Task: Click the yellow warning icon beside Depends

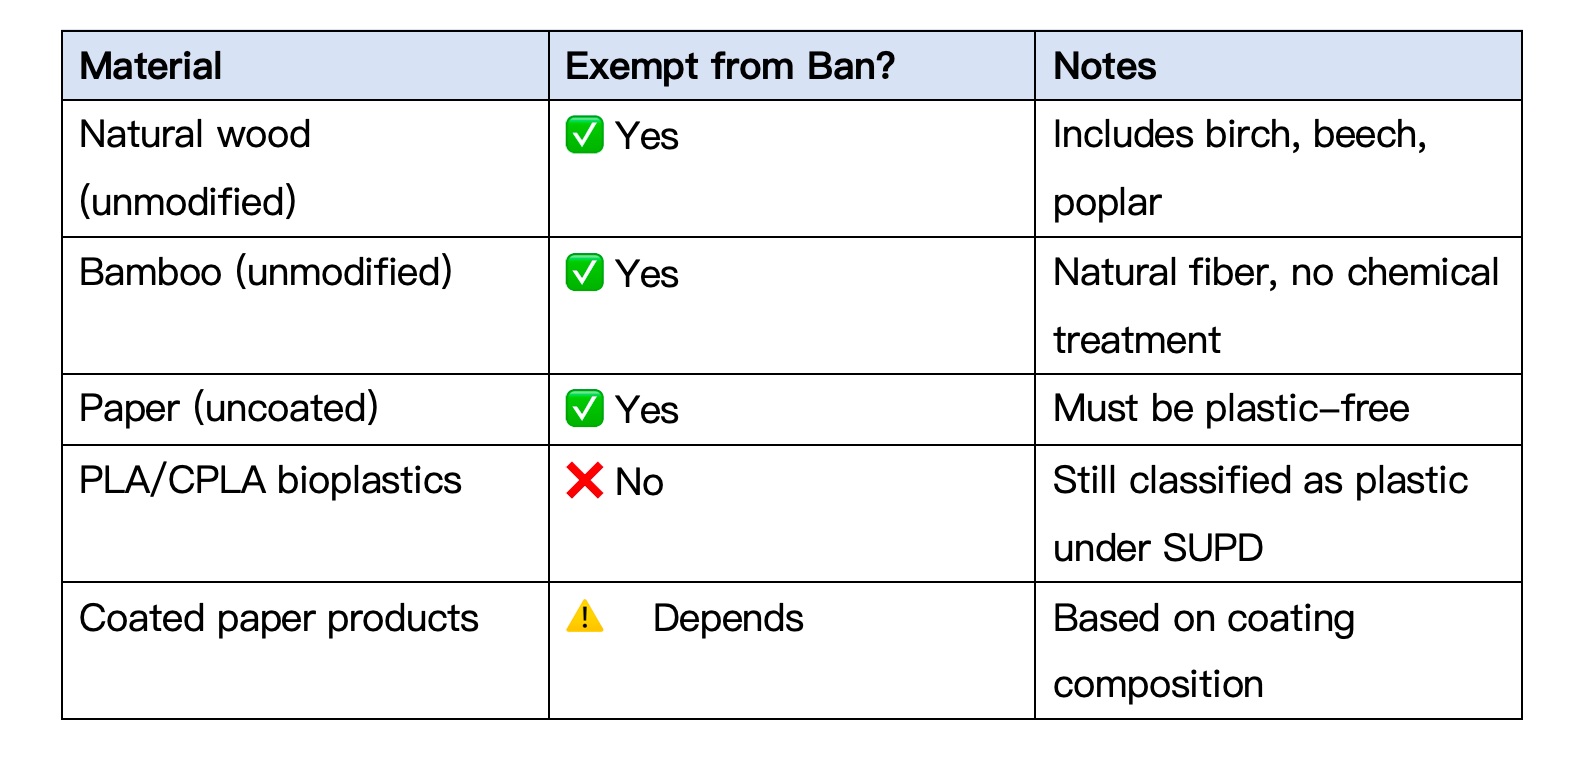Action: point(584,617)
